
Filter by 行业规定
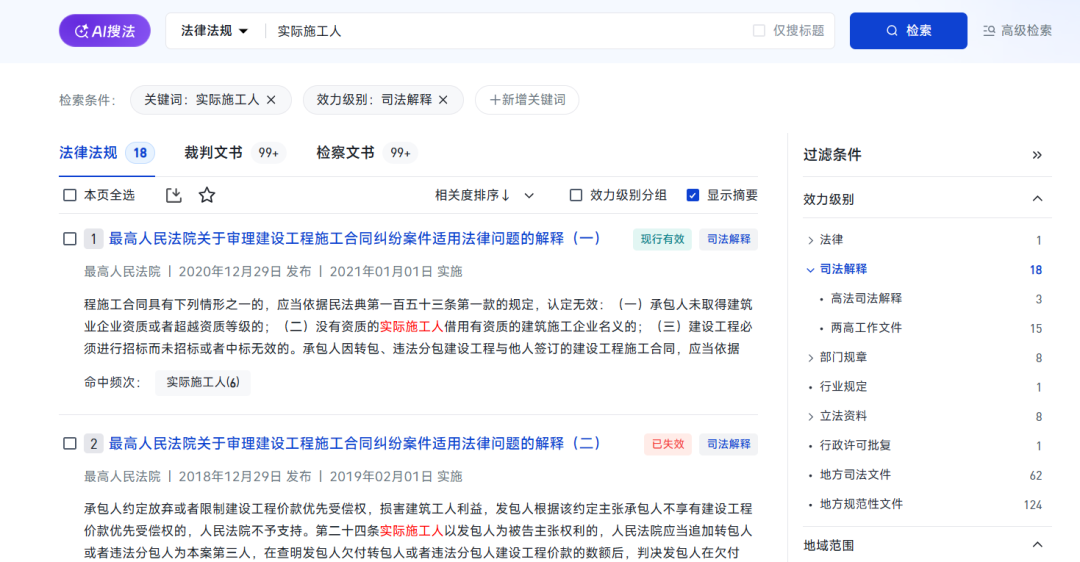[x=843, y=387]
